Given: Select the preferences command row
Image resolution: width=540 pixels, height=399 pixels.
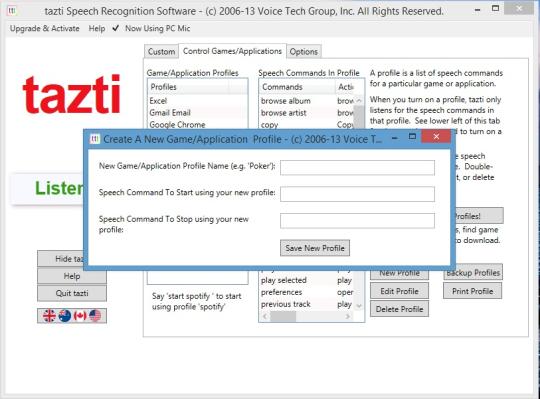Looking at the screenshot, I should coord(307,292).
